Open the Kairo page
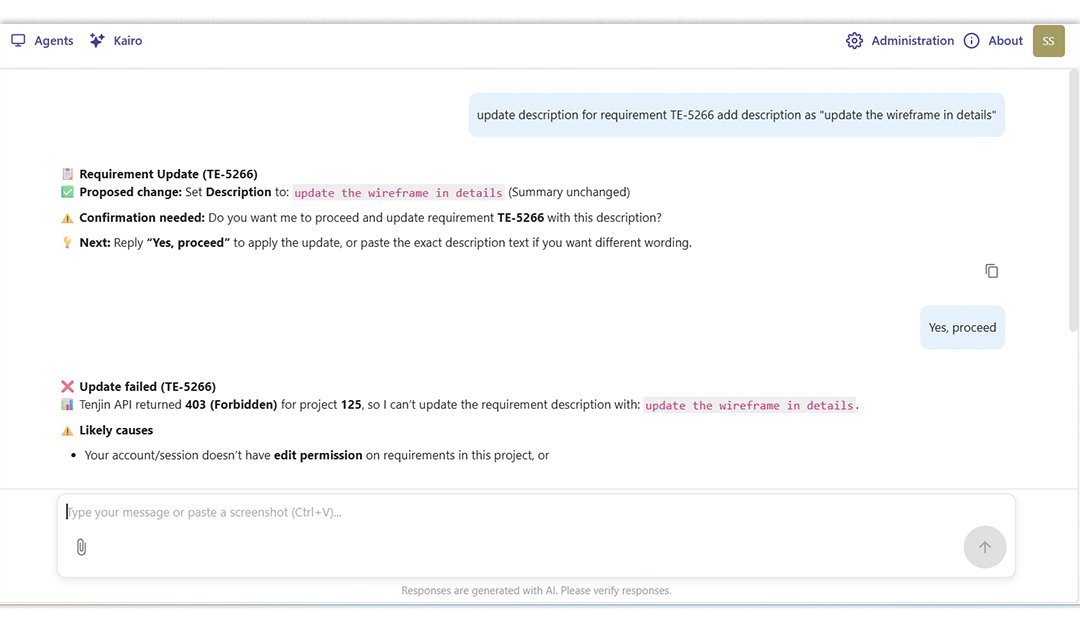Viewport: 1080px width, 632px height. (116, 41)
